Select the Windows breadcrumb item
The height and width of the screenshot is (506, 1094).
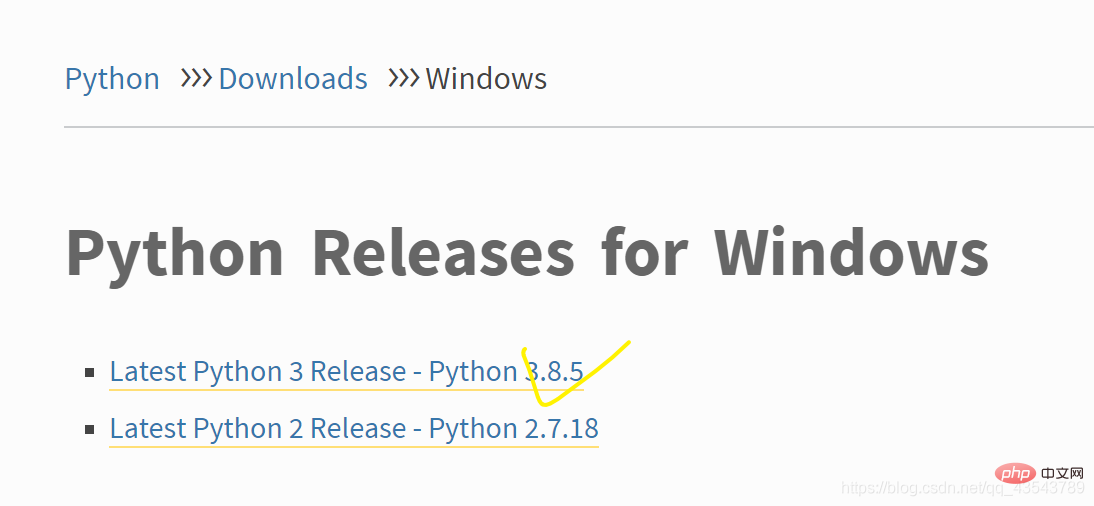[x=486, y=79]
